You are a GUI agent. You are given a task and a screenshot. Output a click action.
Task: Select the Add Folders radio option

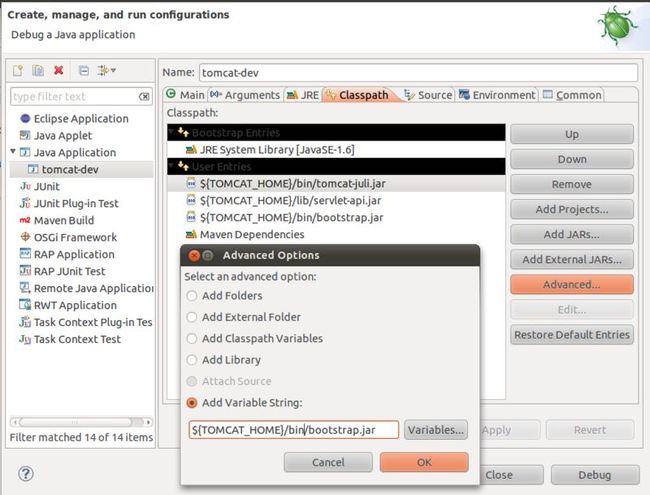click(192, 296)
